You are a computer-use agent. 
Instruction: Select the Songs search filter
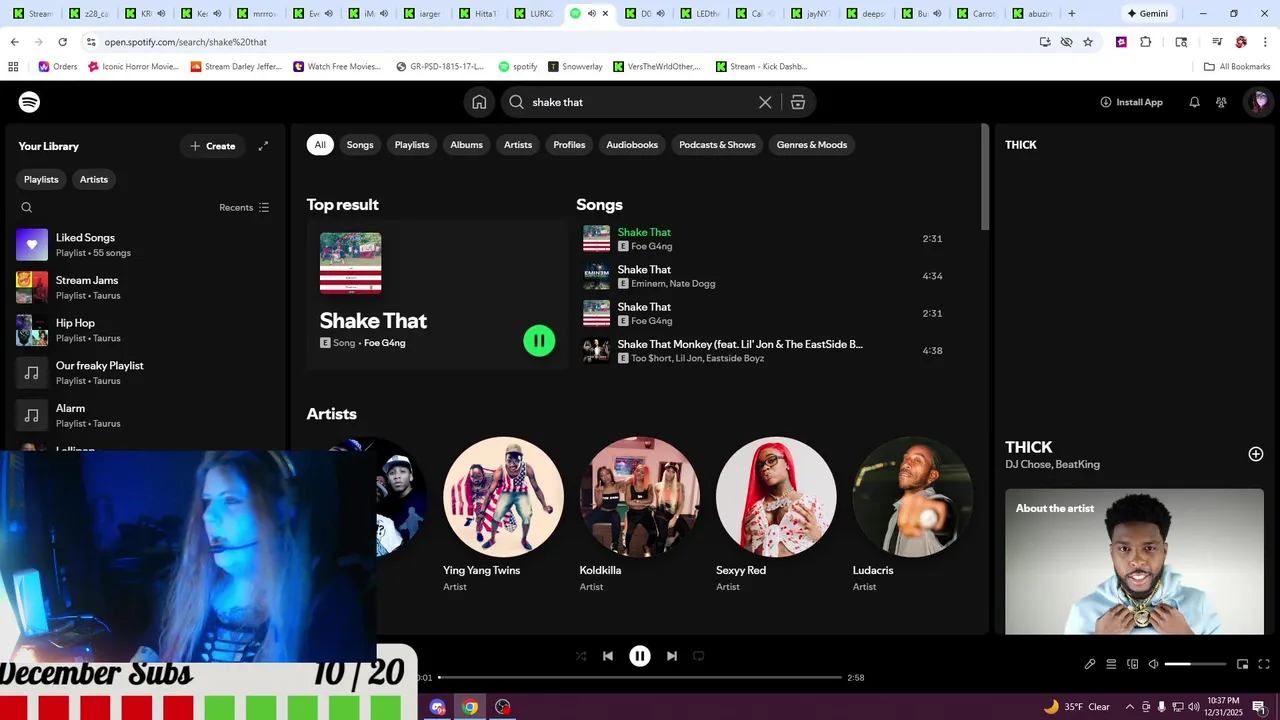click(360, 145)
